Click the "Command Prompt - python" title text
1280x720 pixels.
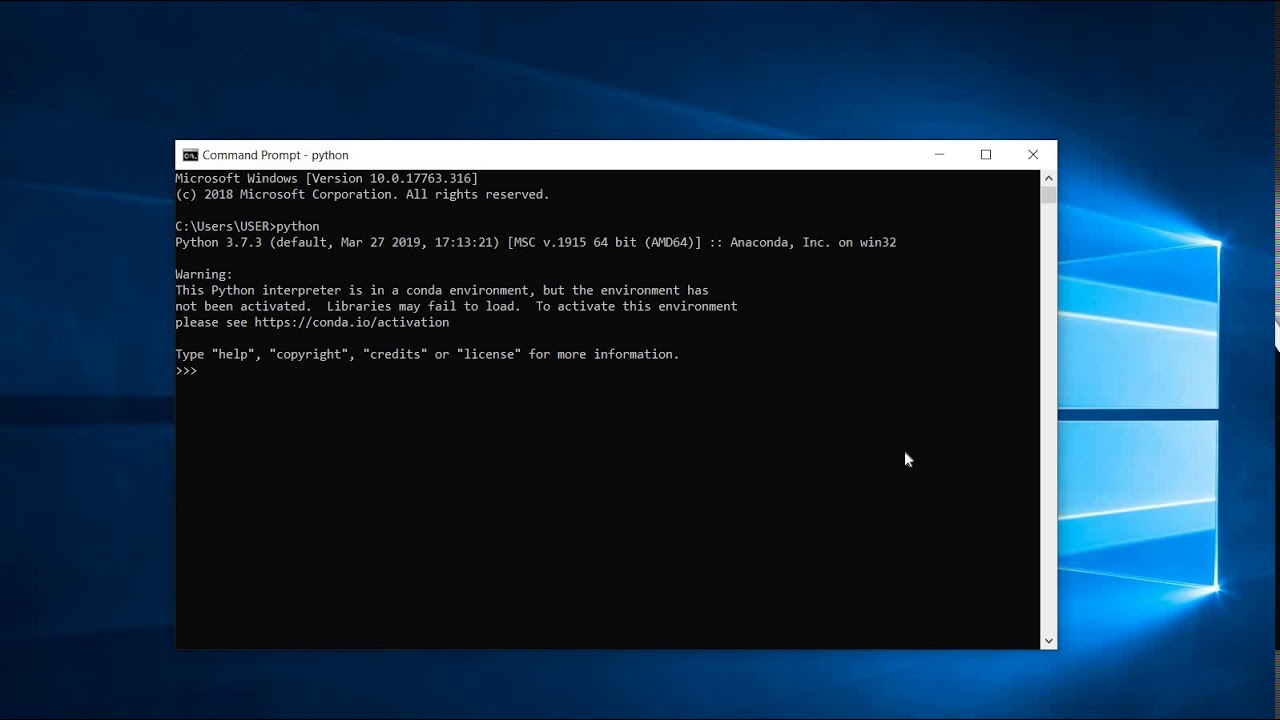(x=275, y=155)
